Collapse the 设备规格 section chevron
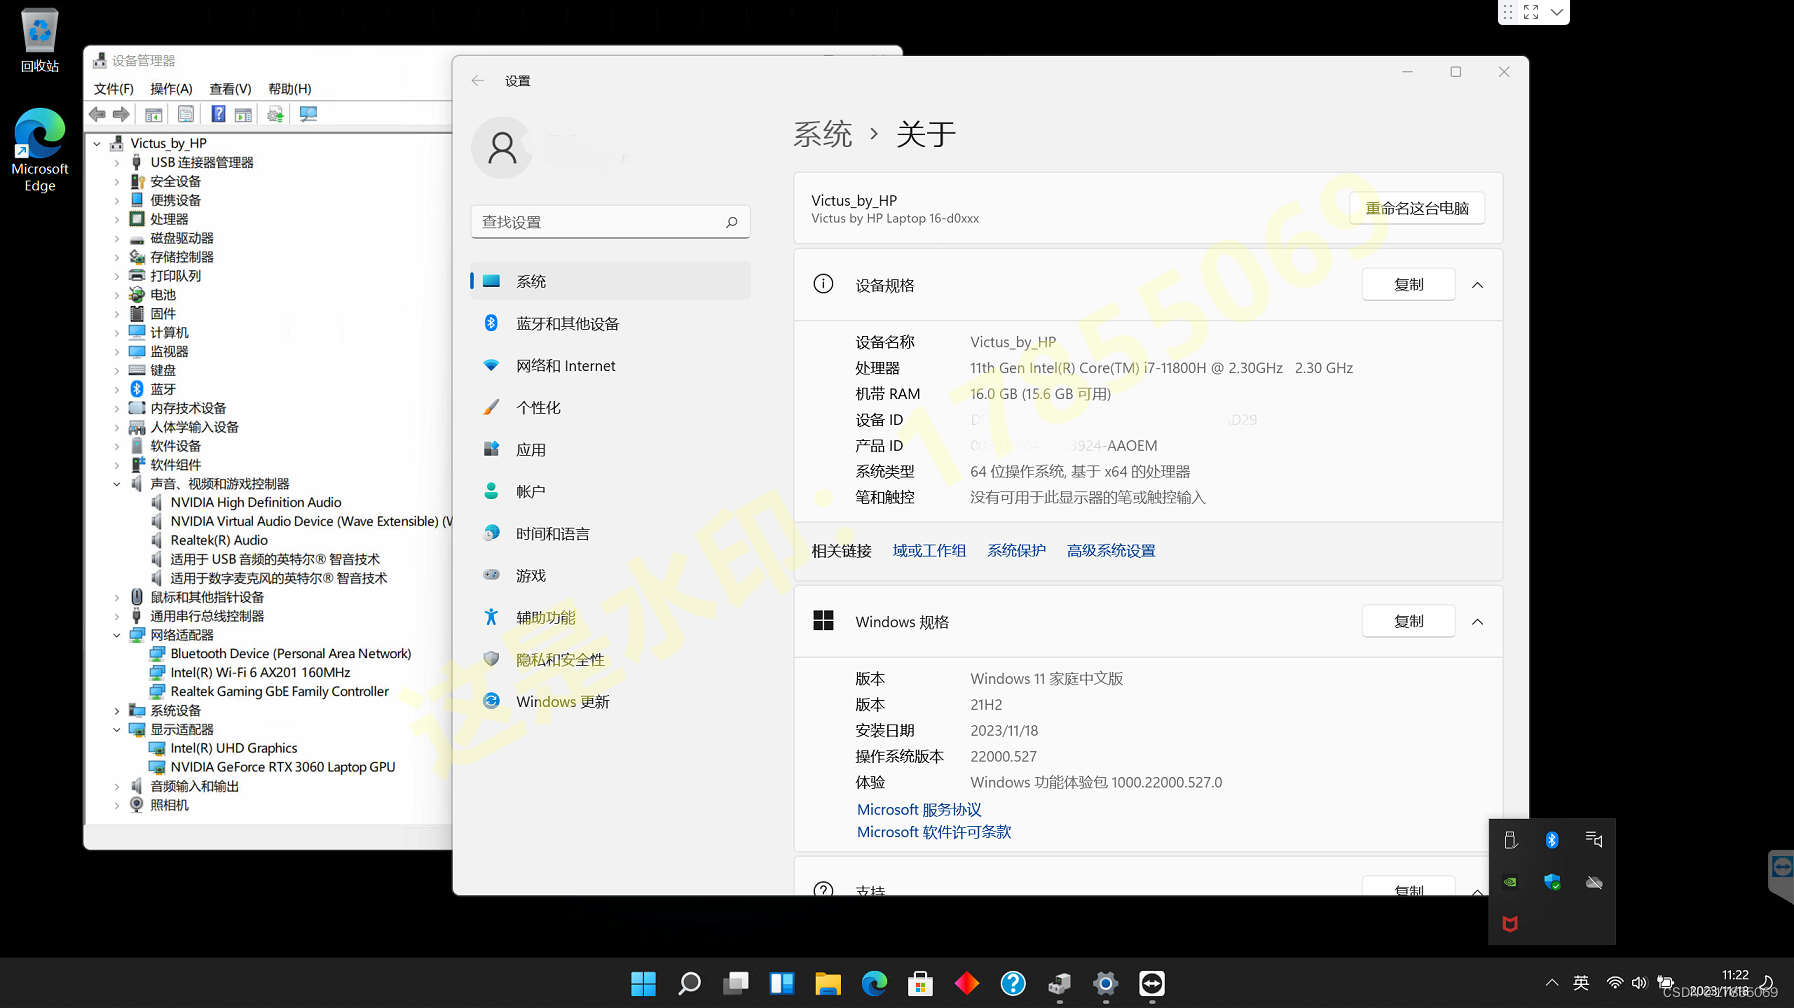1794x1008 pixels. coord(1477,285)
